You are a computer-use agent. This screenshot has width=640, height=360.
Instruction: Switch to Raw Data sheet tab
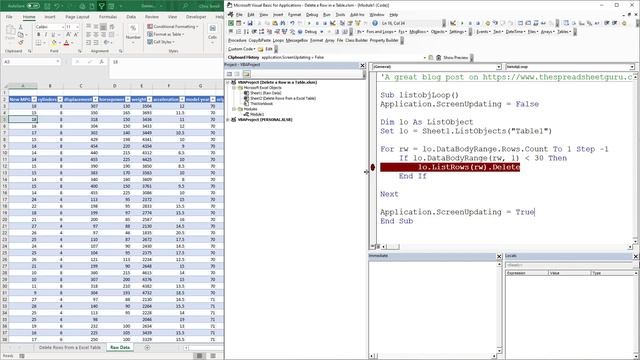[x=120, y=347]
